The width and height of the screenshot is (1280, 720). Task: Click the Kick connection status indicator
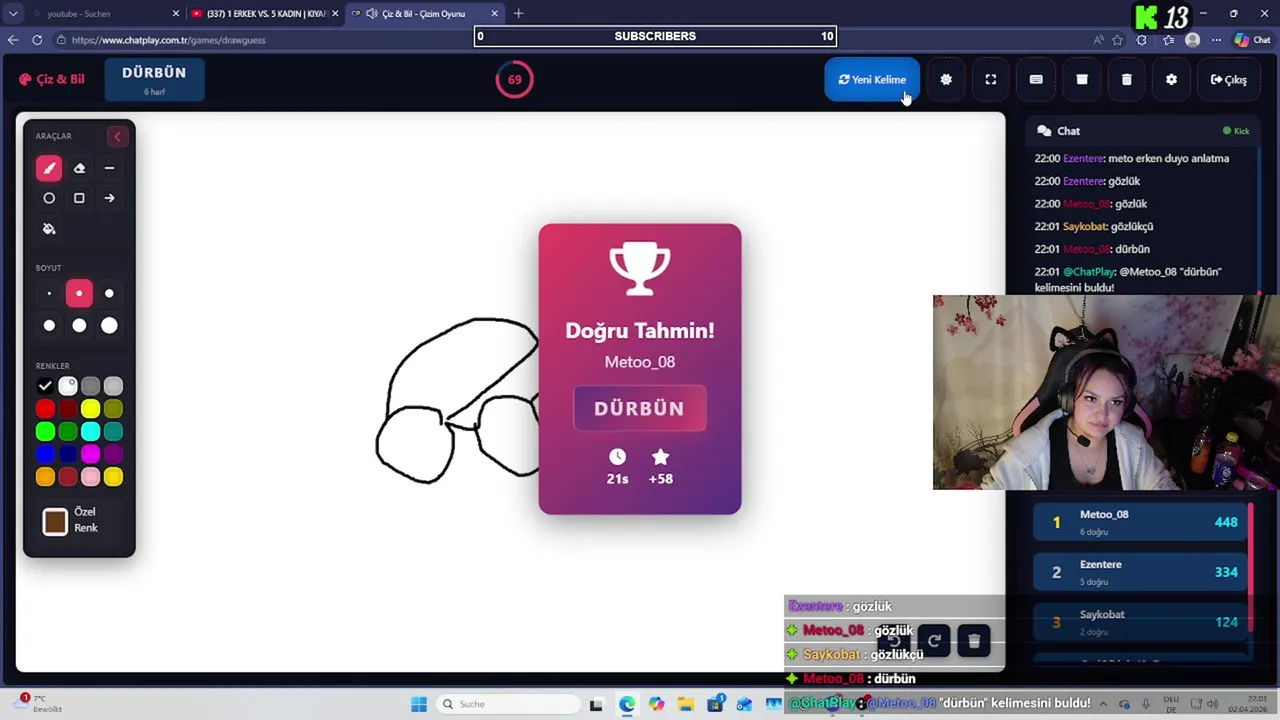tap(1236, 131)
